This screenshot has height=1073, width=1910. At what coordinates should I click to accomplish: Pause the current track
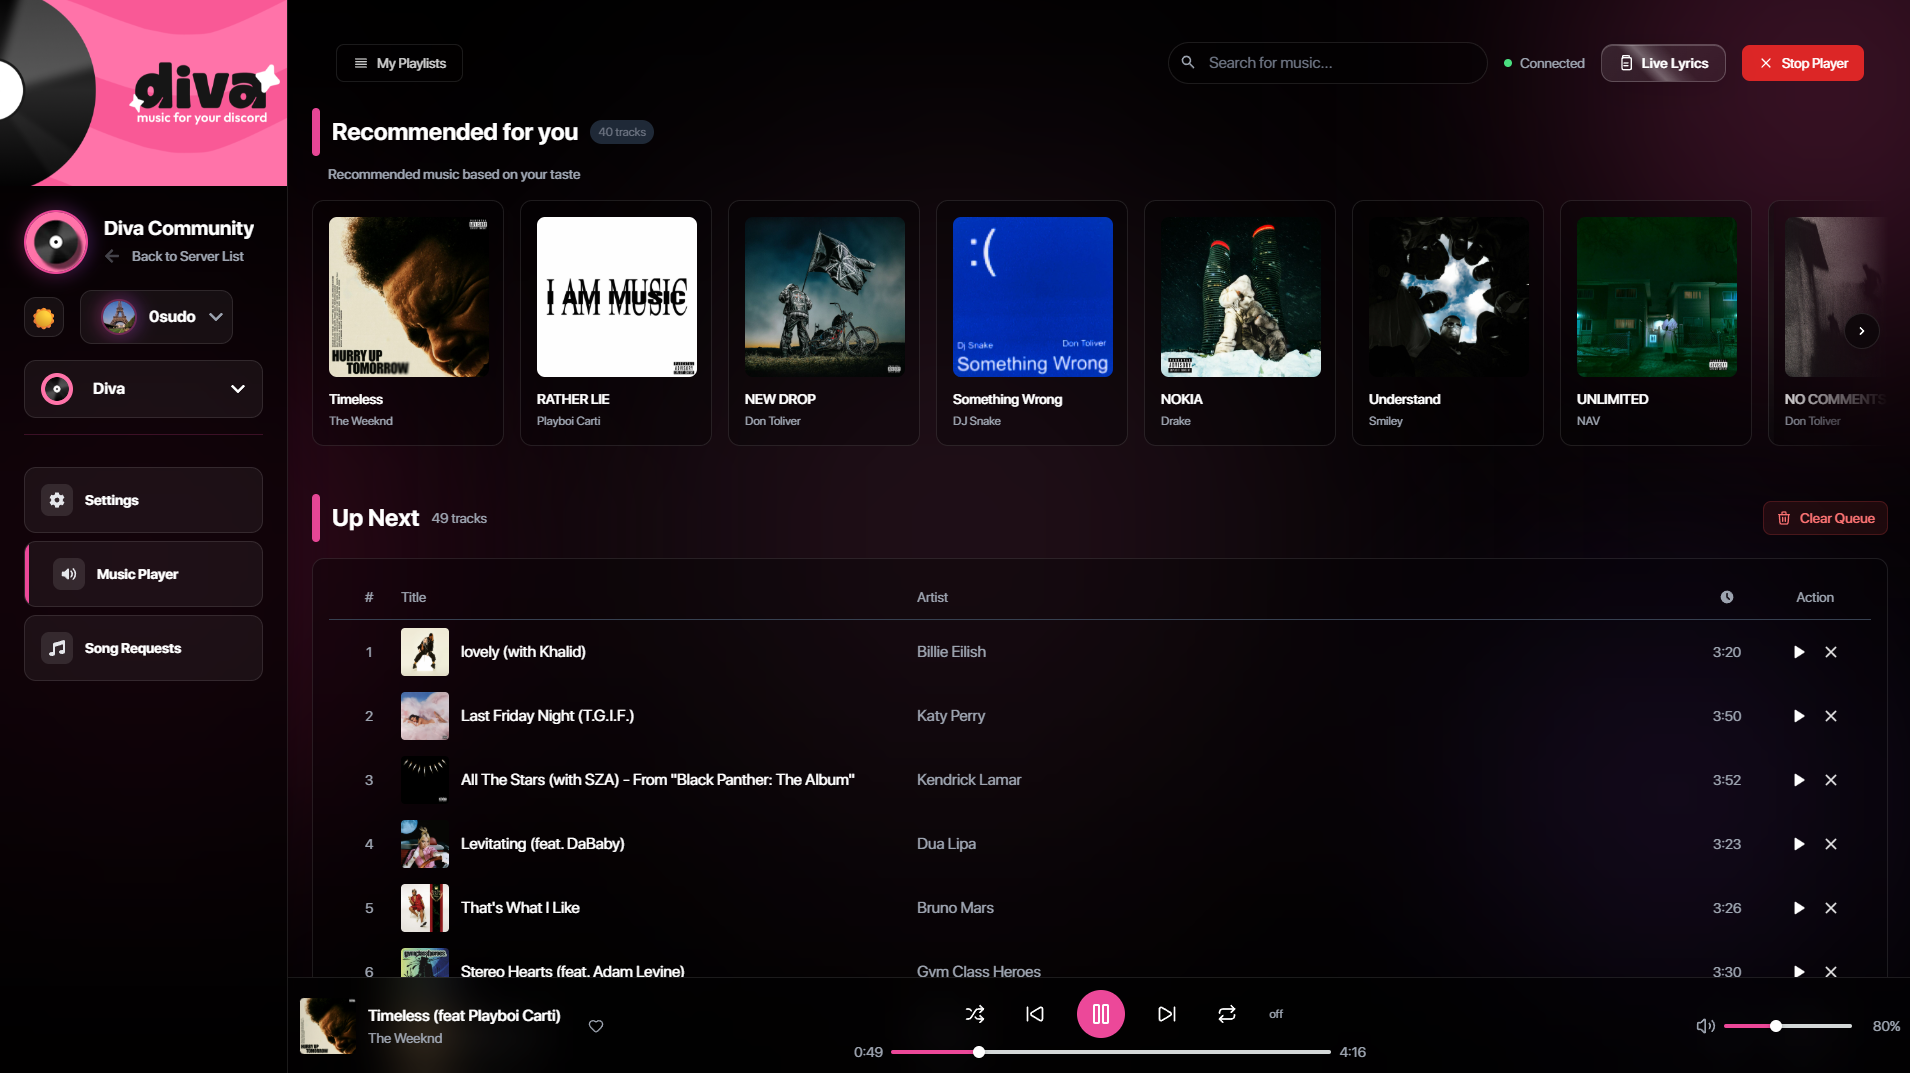[1100, 1013]
